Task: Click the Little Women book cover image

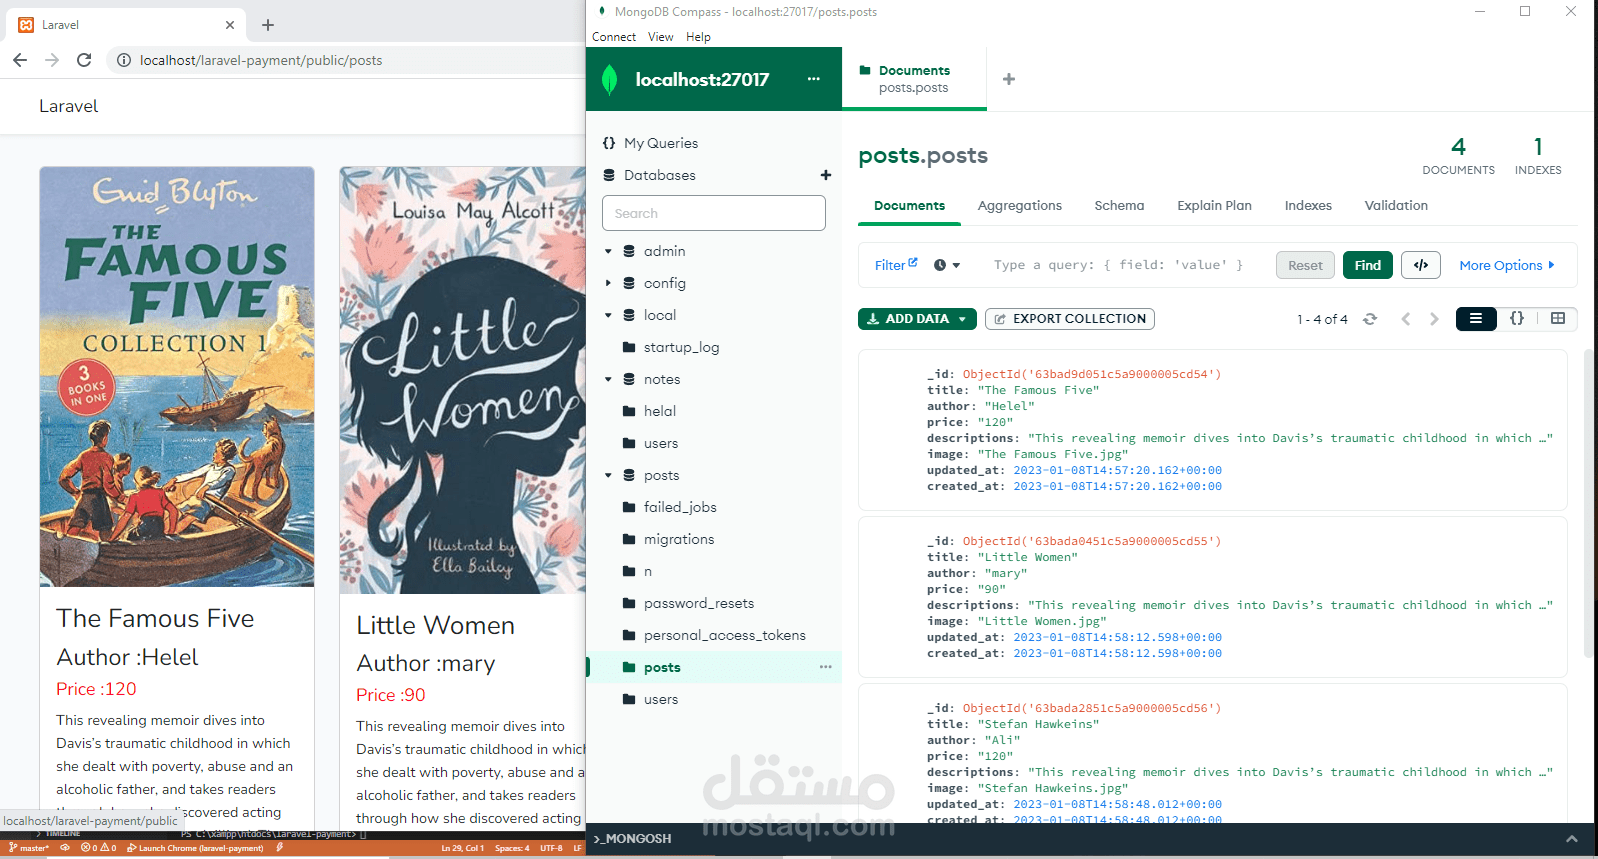Action: [462, 380]
